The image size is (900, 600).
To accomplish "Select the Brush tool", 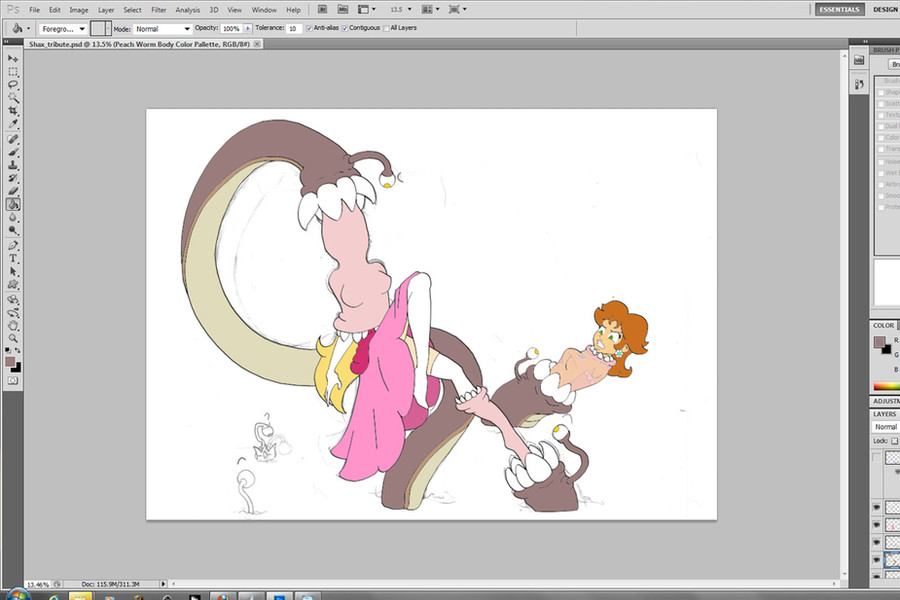I will [13, 152].
